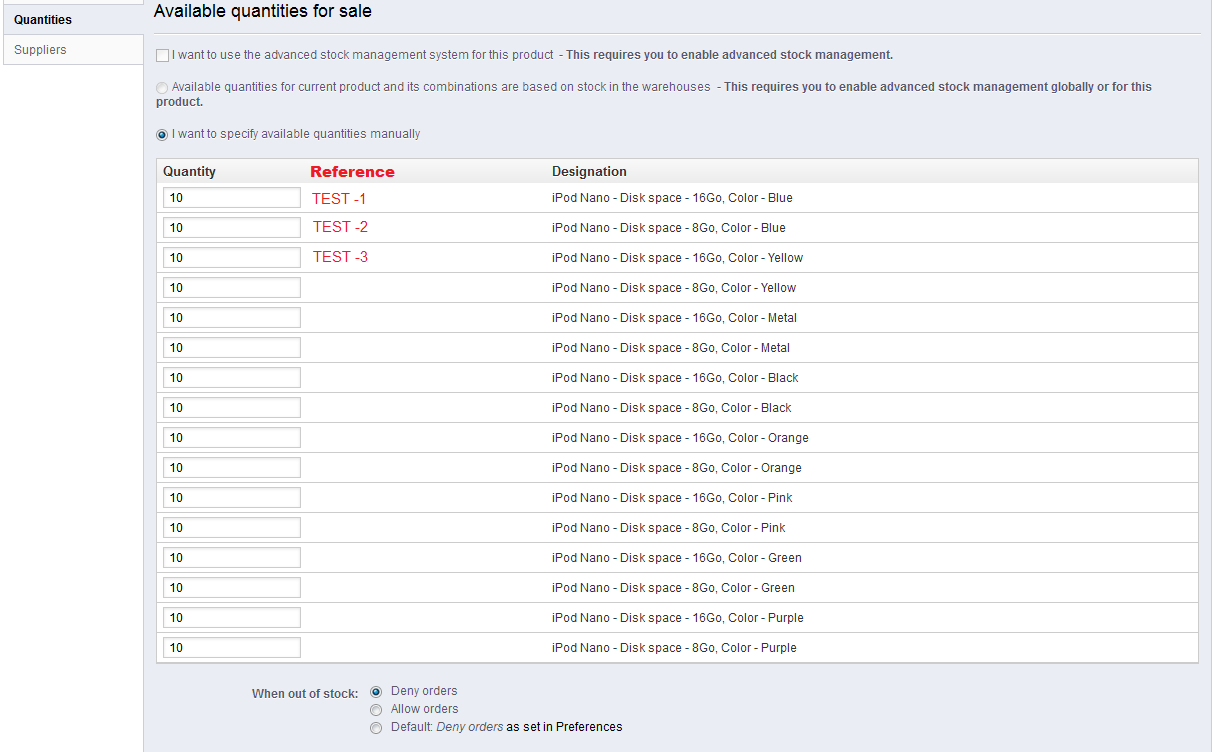Click designation text 8Go, Color - Black
This screenshot has height=752, width=1214.
pyautogui.click(x=672, y=408)
